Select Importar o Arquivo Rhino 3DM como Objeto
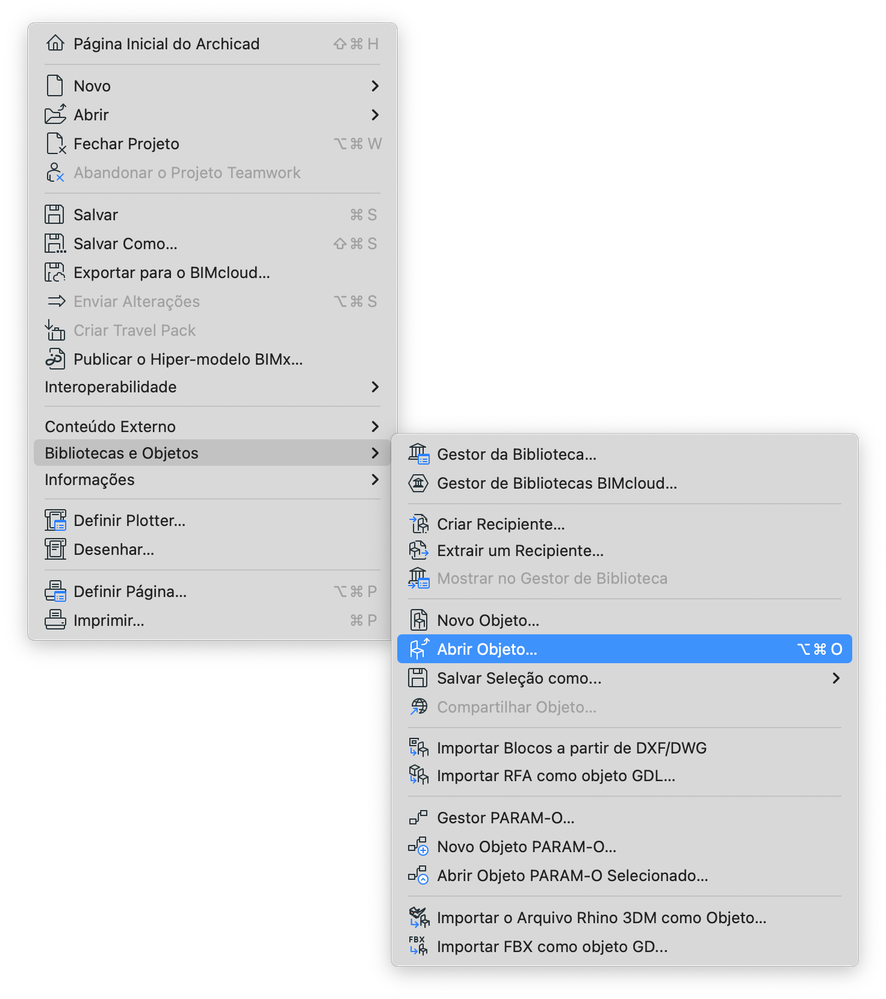 [624, 917]
